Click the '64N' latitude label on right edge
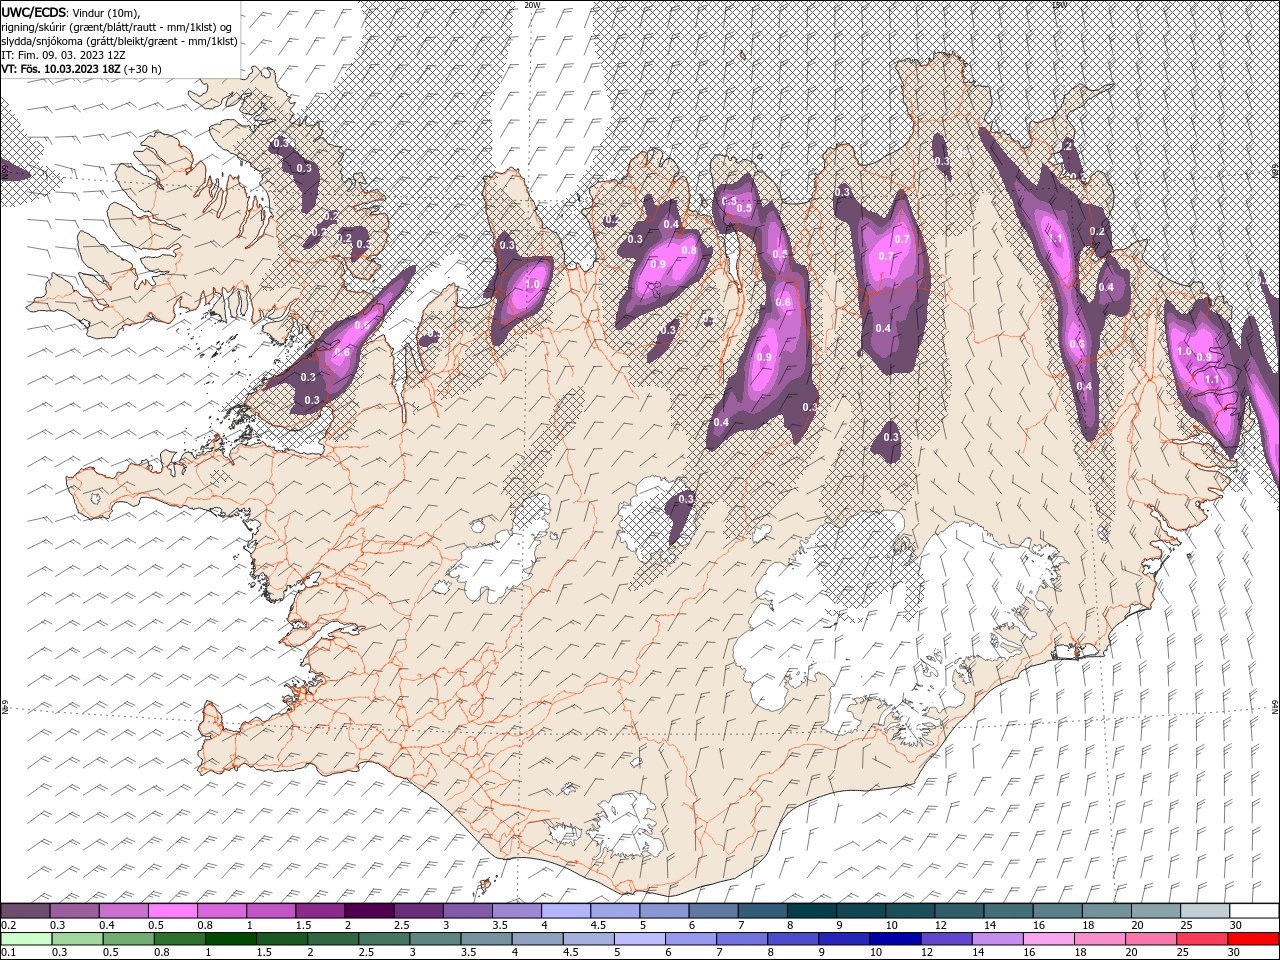This screenshot has height=960, width=1280. [x=1275, y=709]
